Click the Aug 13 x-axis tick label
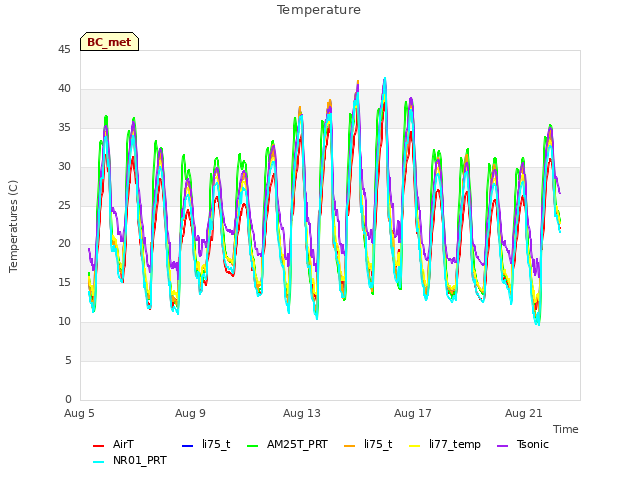This screenshot has width=640, height=480. click(x=302, y=413)
